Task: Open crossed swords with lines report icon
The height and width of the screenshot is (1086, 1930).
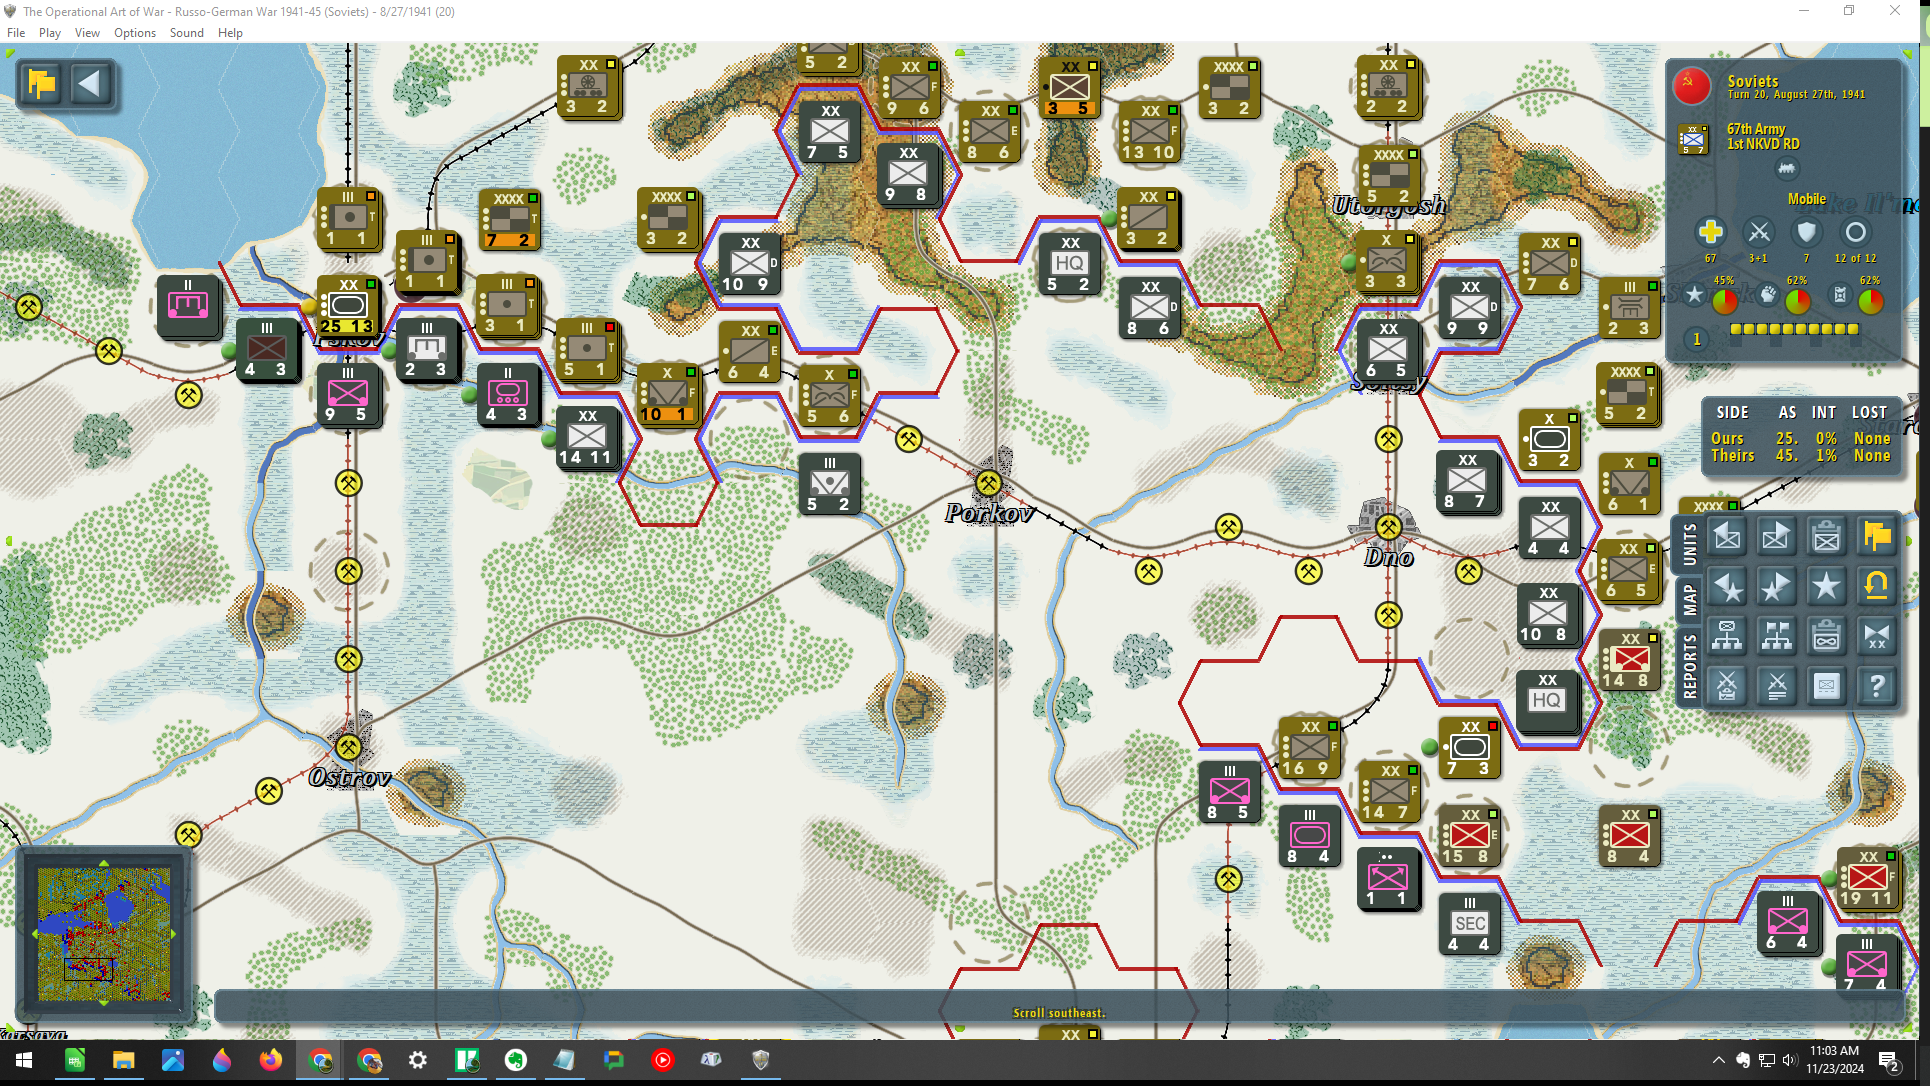Action: pyautogui.click(x=1777, y=686)
